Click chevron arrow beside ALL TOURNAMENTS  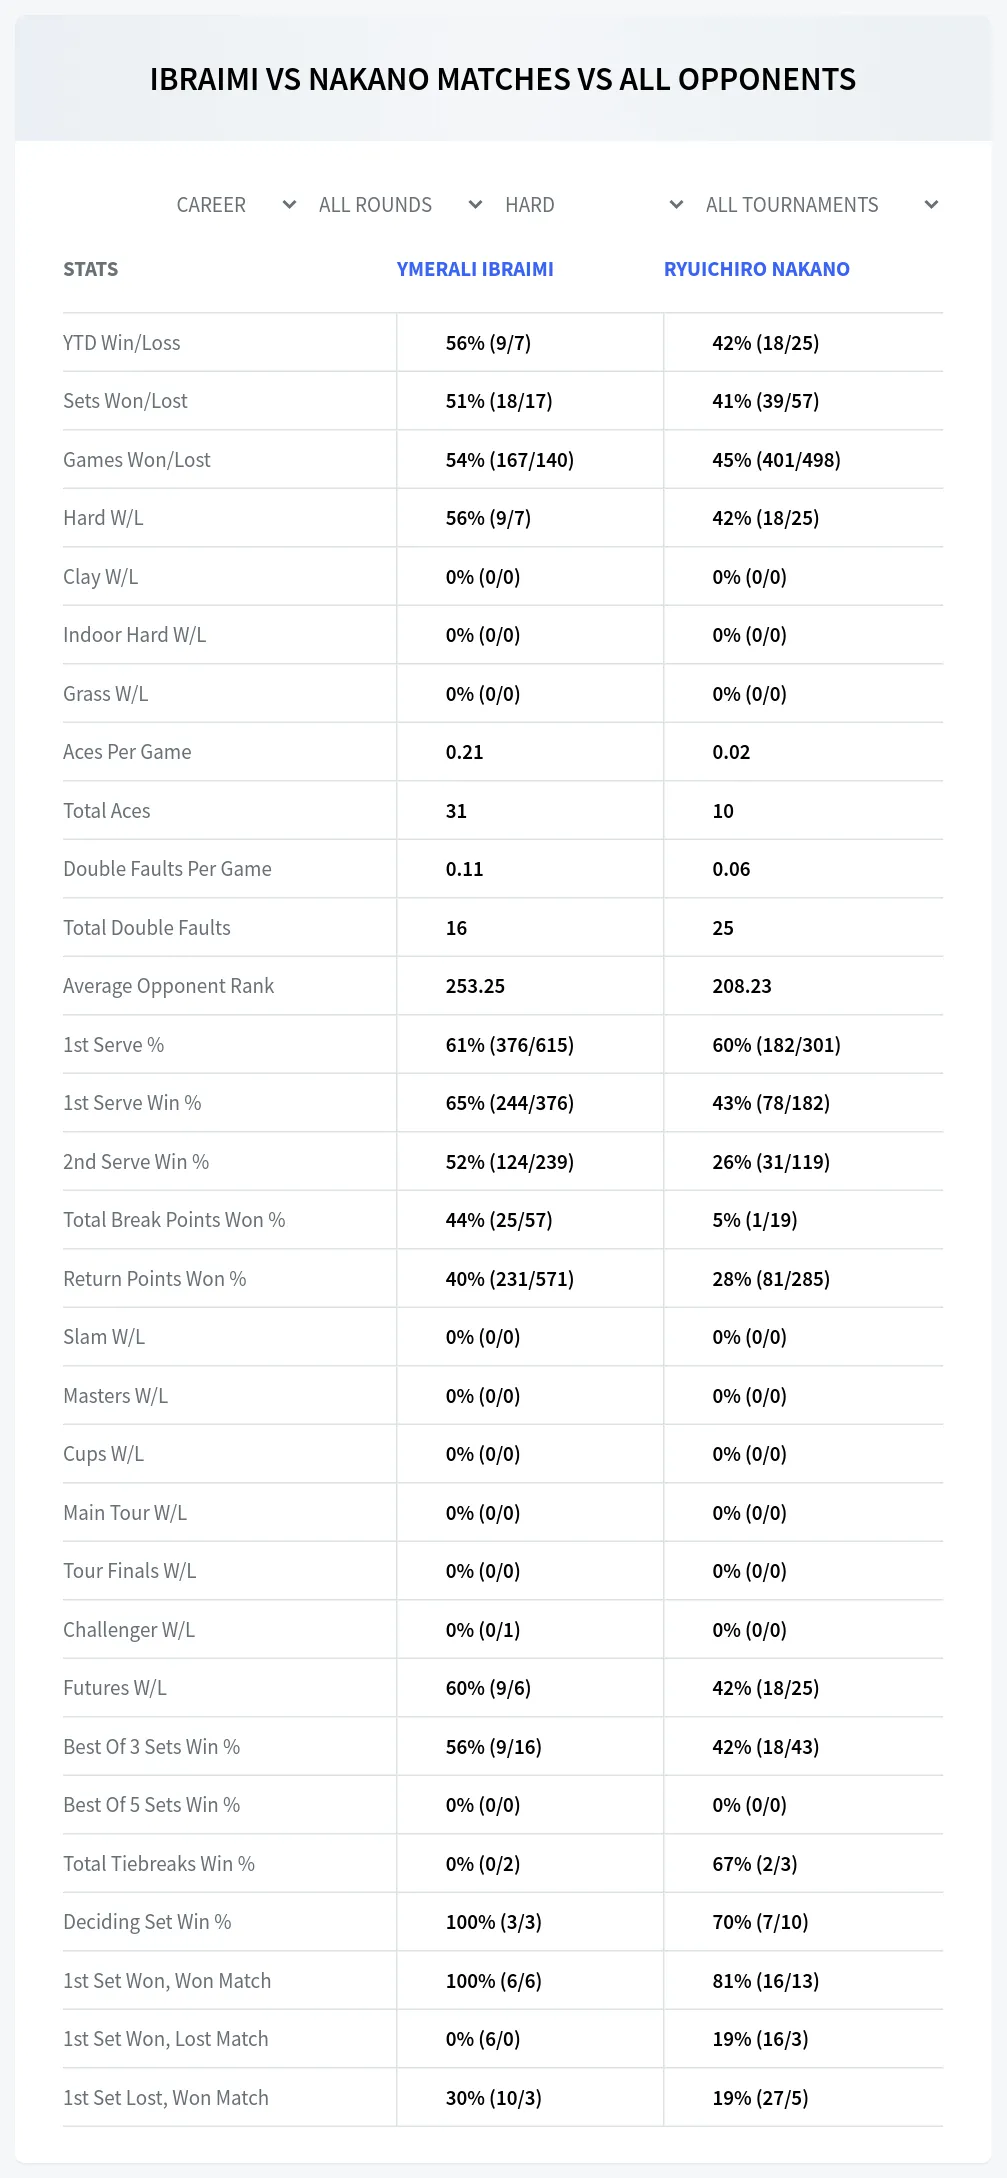(931, 205)
